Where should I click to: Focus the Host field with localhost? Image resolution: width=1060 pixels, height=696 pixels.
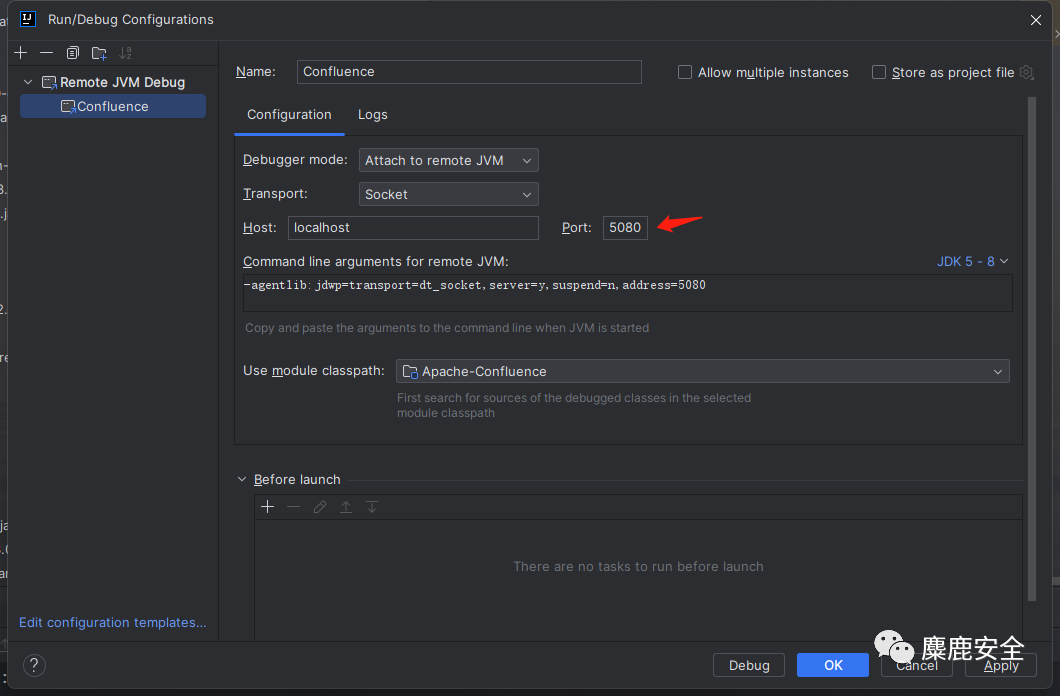(x=413, y=228)
